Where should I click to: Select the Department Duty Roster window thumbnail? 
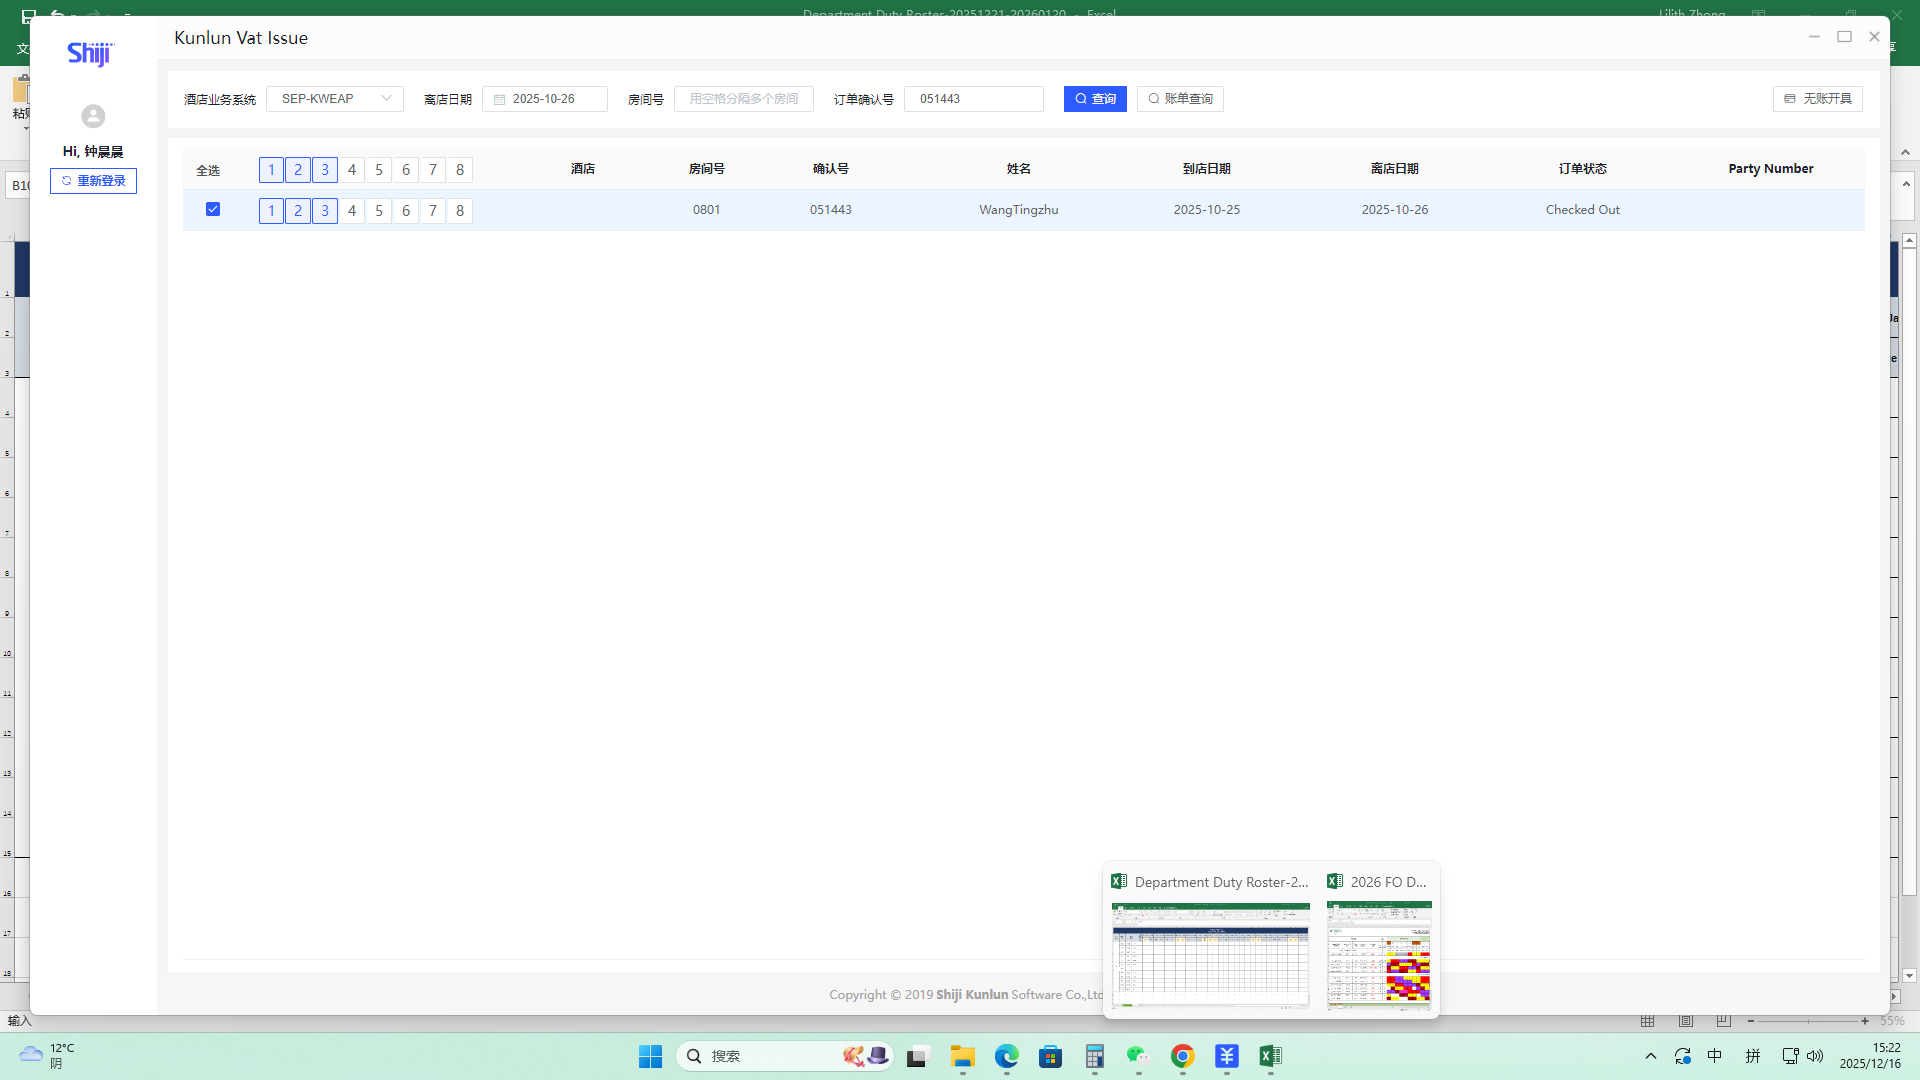(x=1210, y=953)
